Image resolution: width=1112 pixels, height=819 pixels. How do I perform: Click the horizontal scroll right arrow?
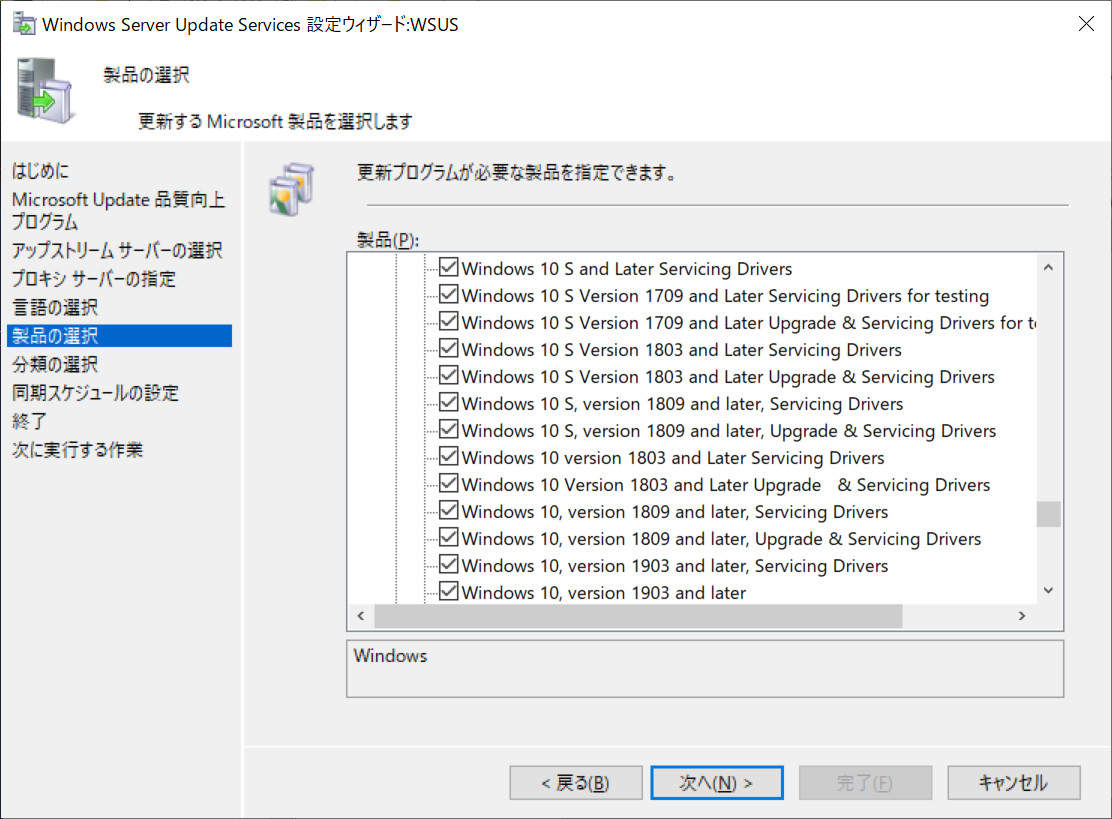(x=1022, y=615)
